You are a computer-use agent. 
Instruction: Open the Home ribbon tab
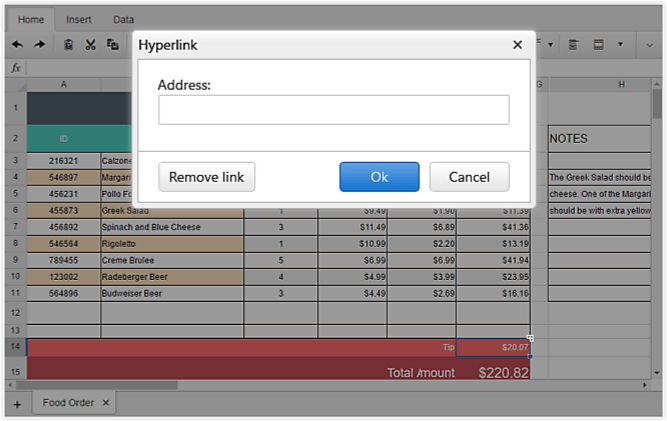(31, 20)
